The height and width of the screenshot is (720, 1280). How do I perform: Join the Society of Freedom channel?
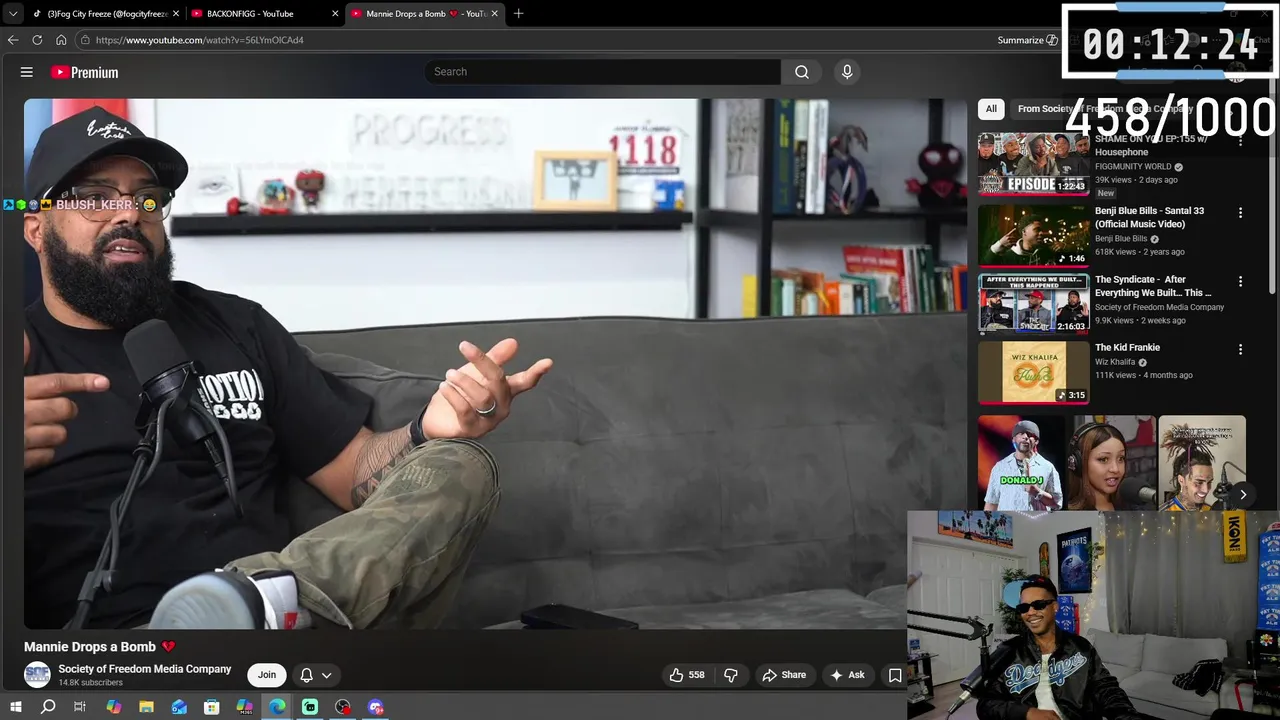point(267,675)
